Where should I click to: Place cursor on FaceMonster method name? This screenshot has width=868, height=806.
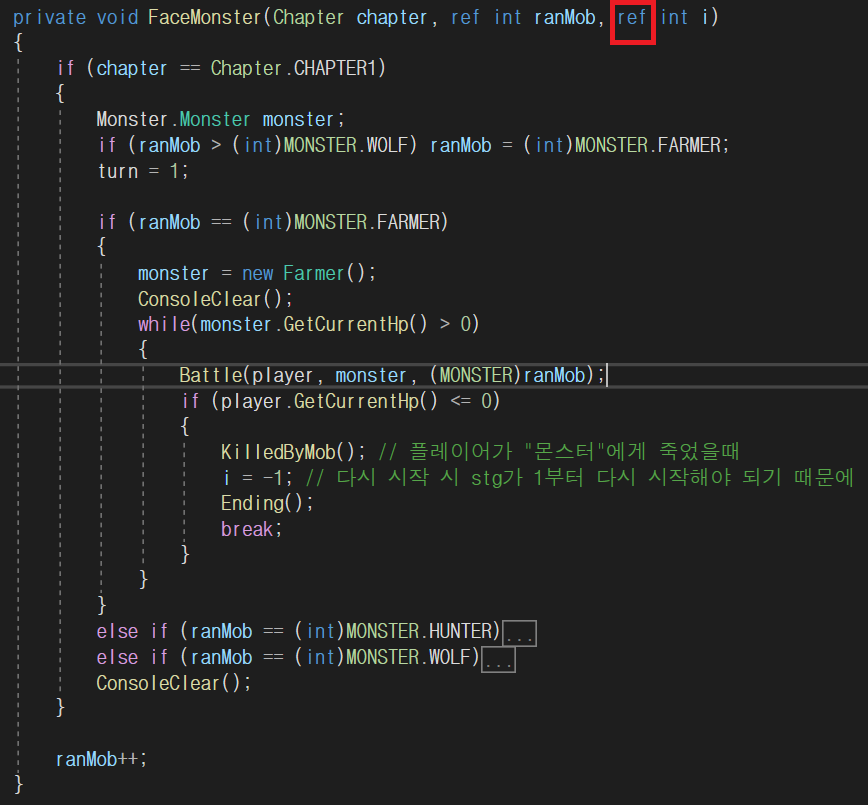coord(204,17)
